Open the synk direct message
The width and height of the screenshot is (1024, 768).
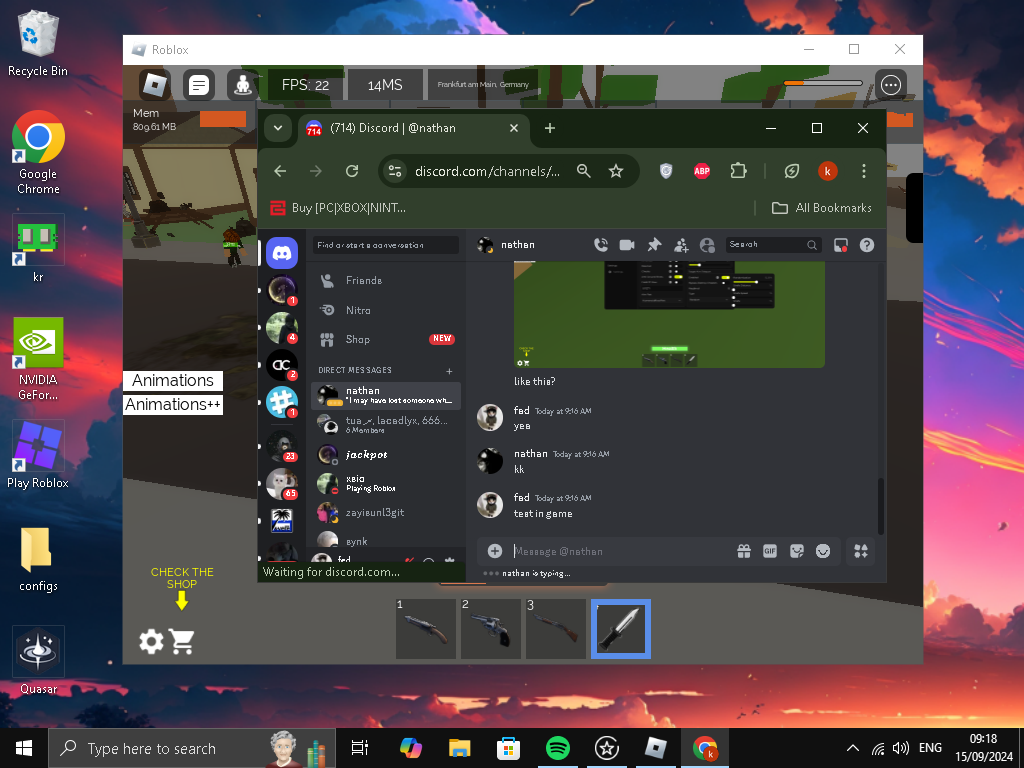point(385,541)
